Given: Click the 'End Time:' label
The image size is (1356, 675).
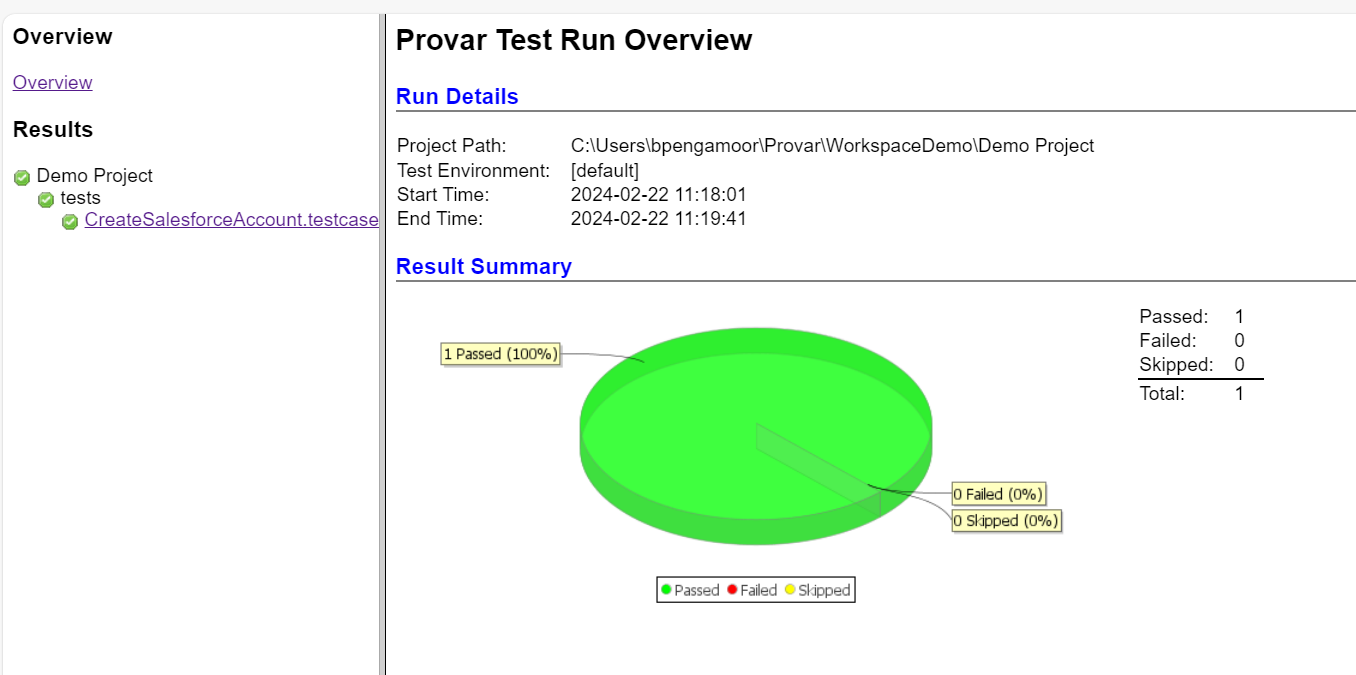Looking at the screenshot, I should 440,218.
